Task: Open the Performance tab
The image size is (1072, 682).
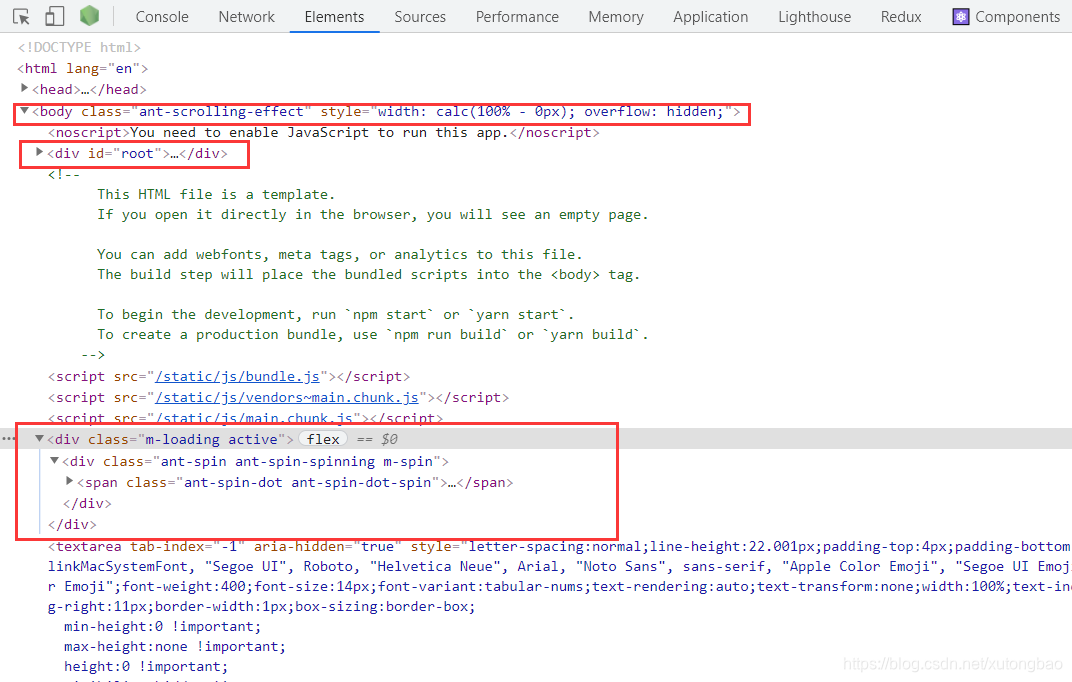Action: (x=517, y=16)
